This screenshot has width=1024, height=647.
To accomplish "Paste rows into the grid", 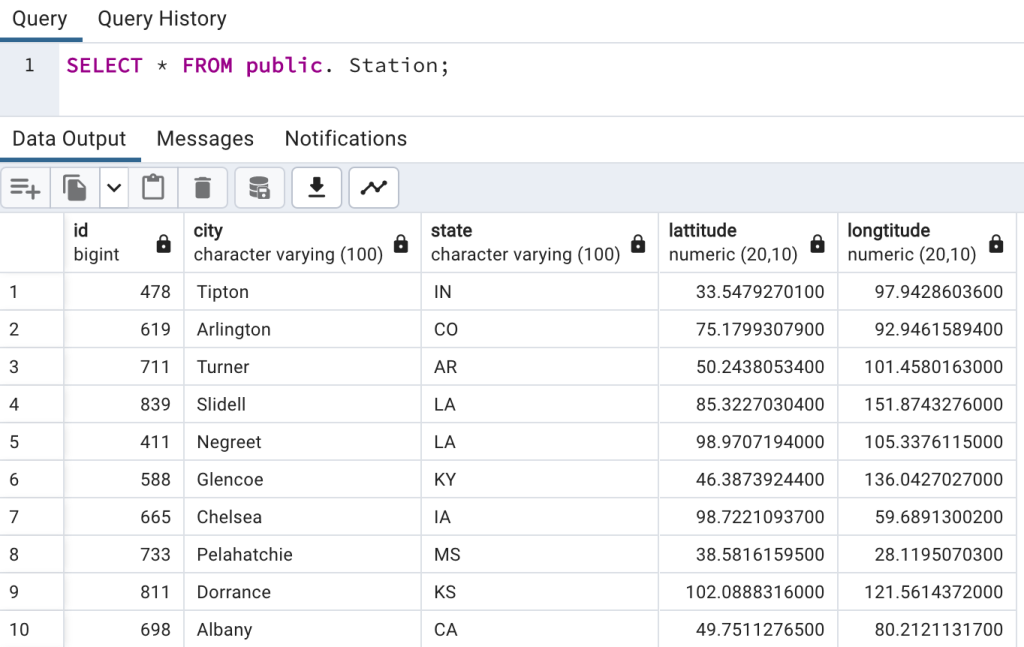I will (x=153, y=187).
